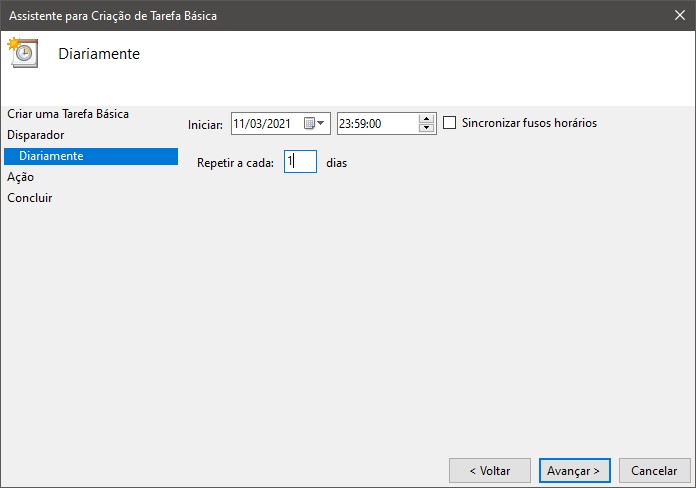The image size is (696, 488).
Task: Close the Assistente dialog window
Action: pyautogui.click(x=678, y=16)
